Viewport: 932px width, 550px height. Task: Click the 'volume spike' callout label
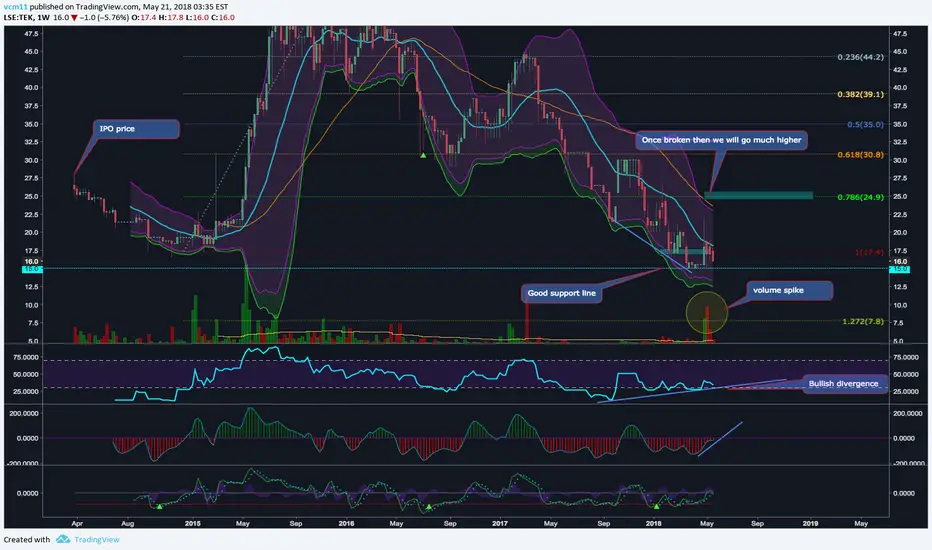point(788,290)
